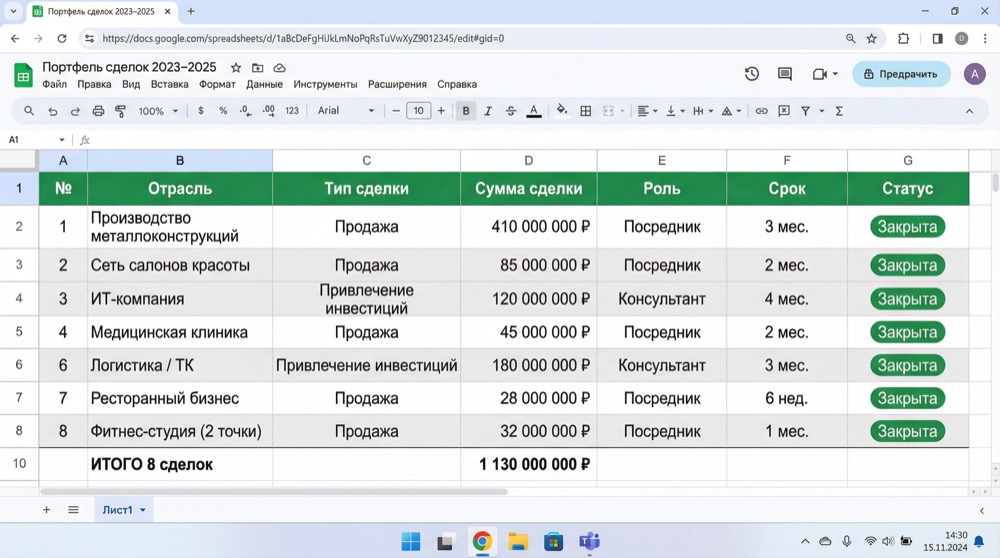Select column D header

click(529, 161)
